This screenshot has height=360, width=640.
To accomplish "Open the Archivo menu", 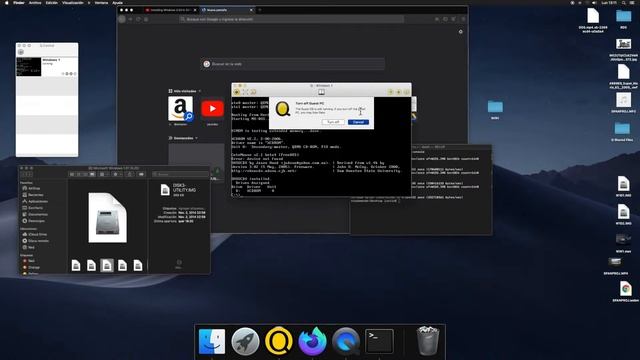I will click(x=35, y=2).
